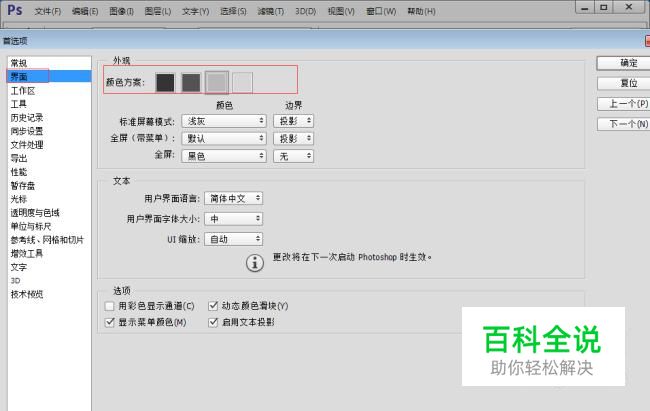Toggle 启用文本投影 checkbox
650x411 pixels.
tap(213, 322)
